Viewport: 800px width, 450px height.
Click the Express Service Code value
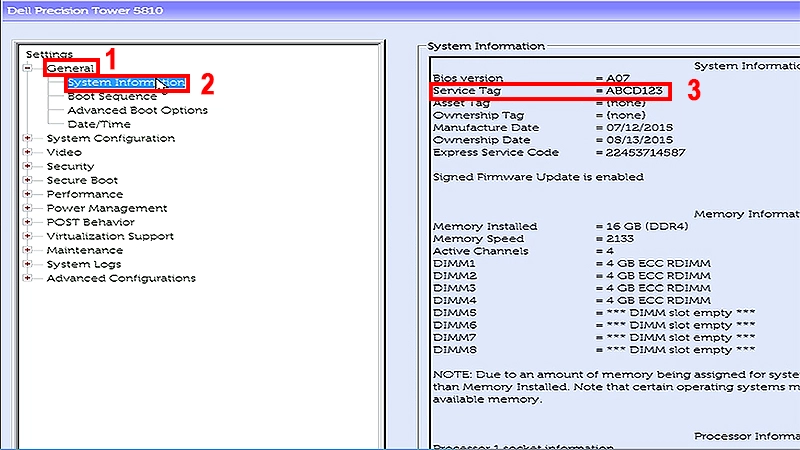pyautogui.click(x=646, y=153)
